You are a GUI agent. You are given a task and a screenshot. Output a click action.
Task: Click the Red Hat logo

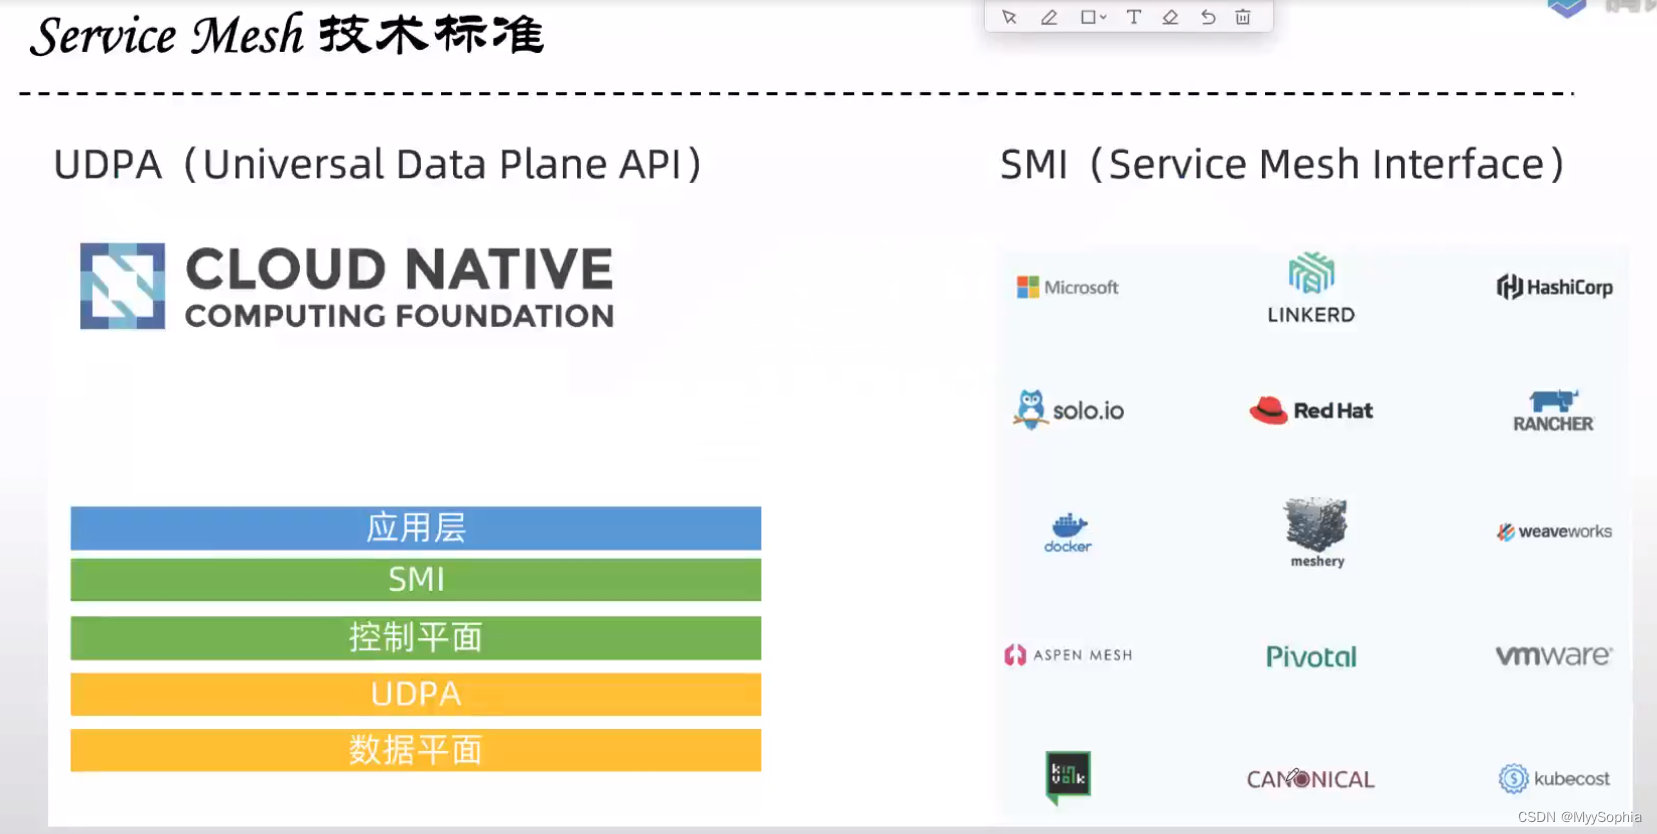(1311, 410)
